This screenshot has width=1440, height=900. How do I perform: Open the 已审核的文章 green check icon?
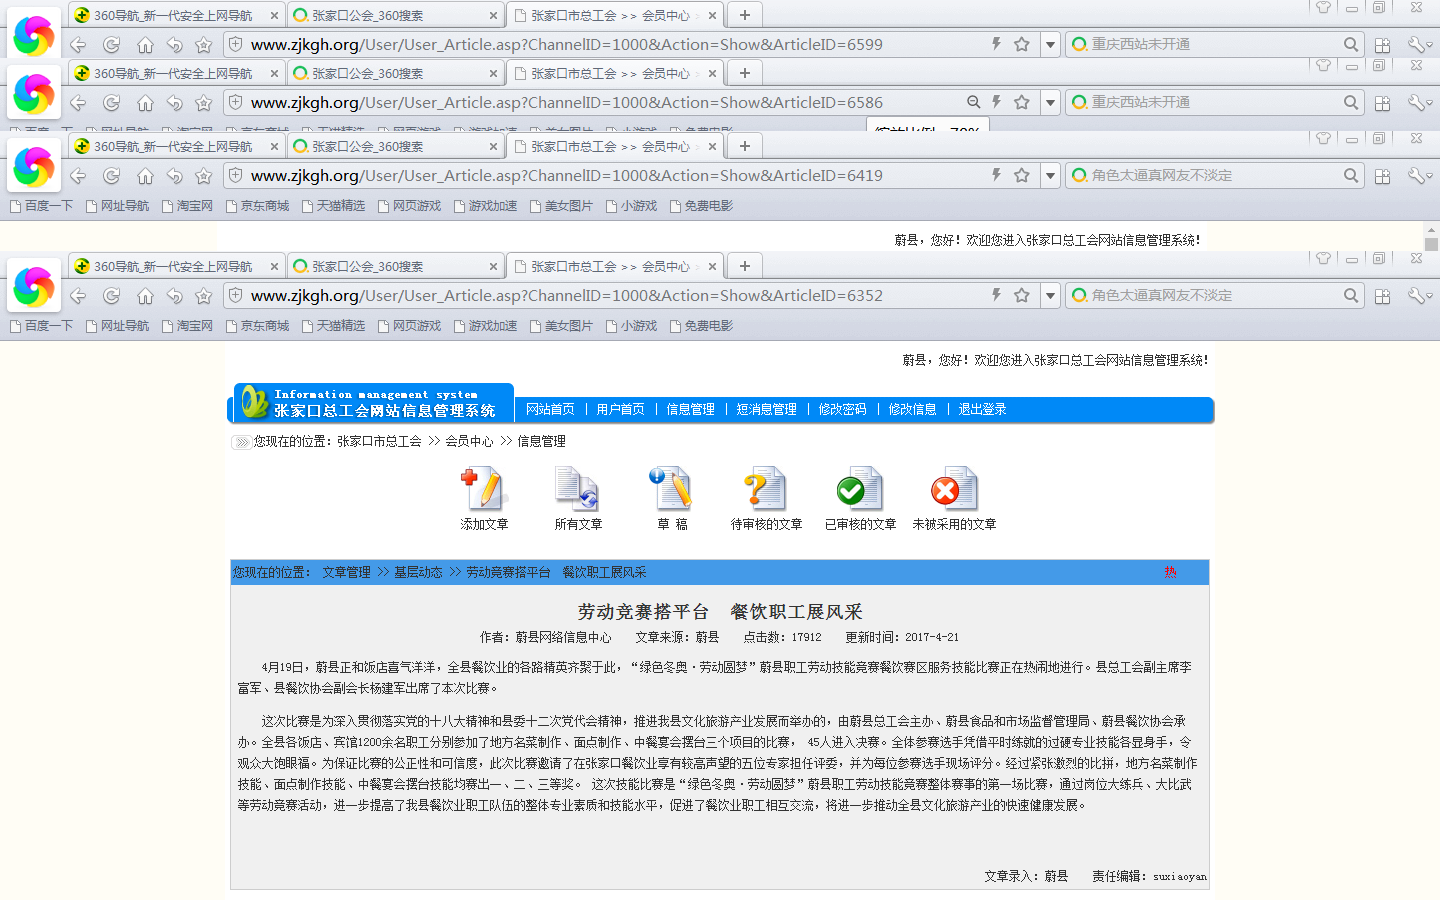coord(860,490)
